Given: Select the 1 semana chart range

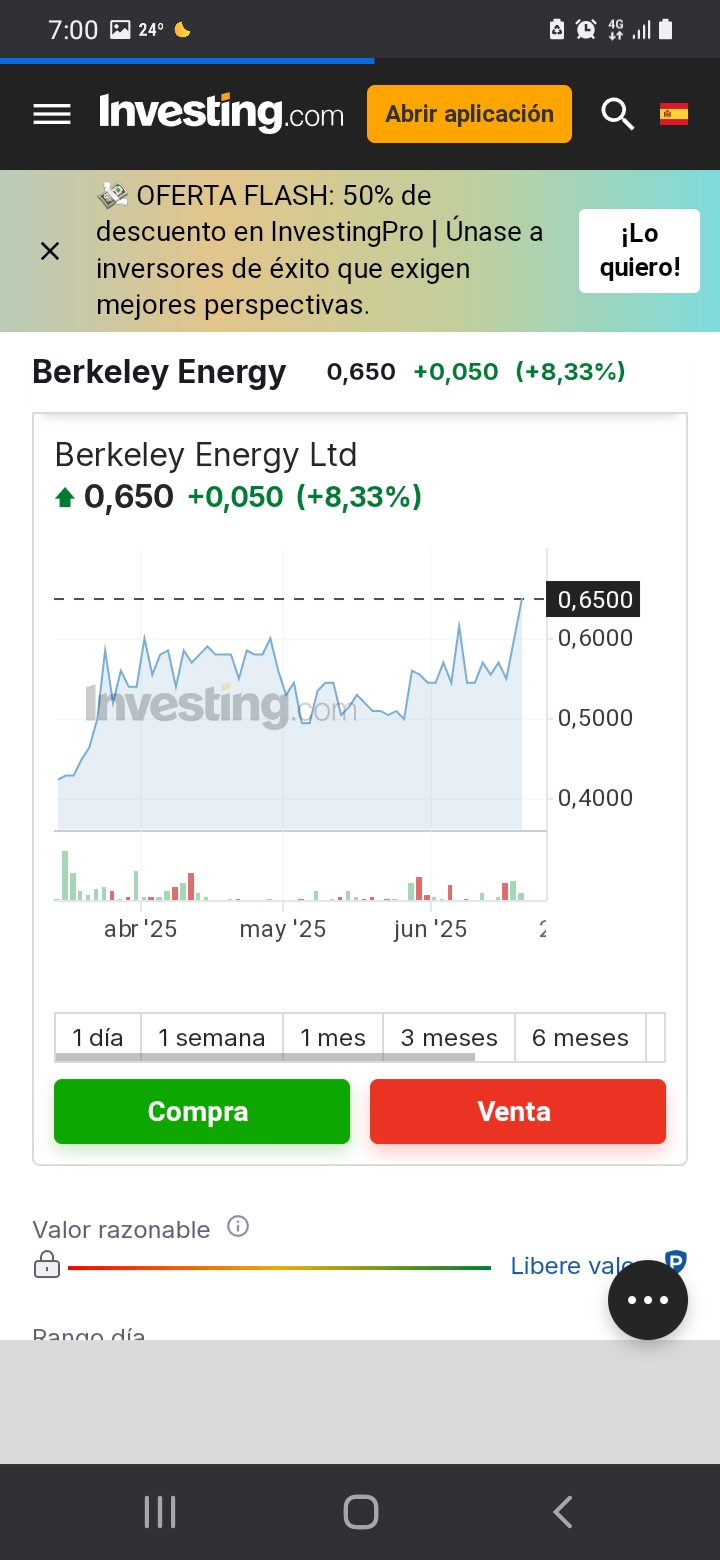Looking at the screenshot, I should pos(212,1038).
